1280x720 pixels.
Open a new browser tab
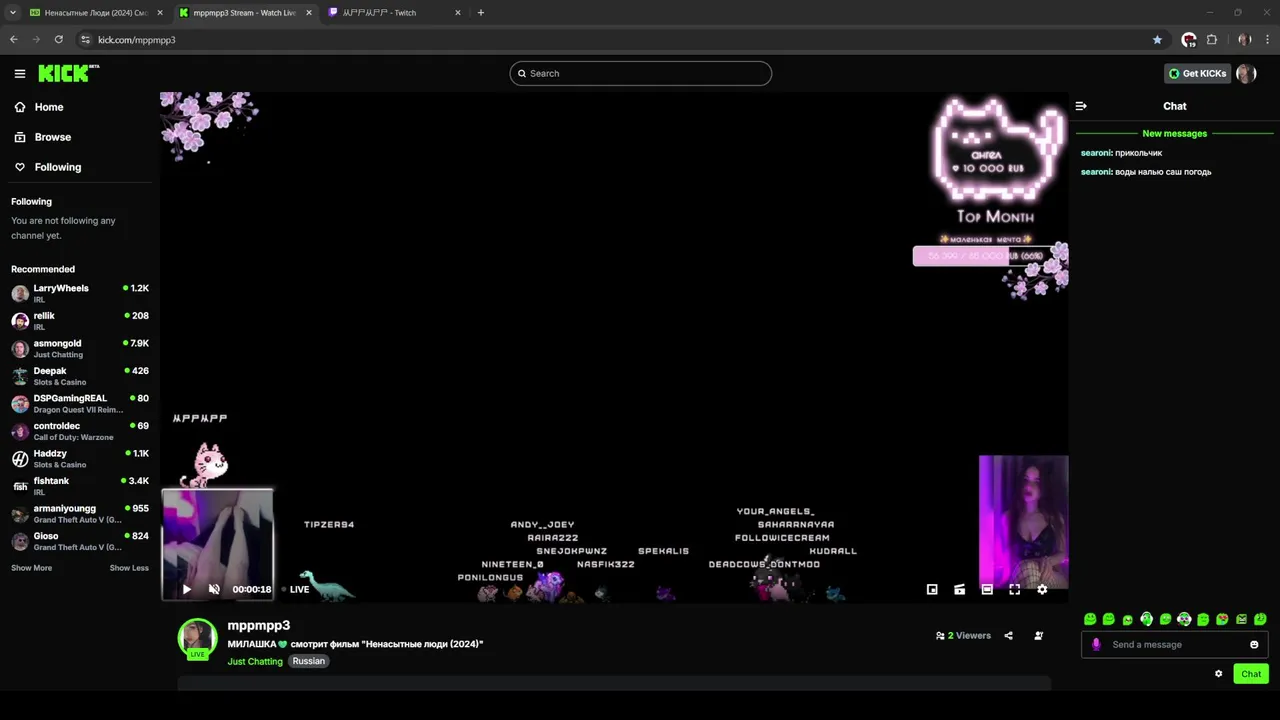tap(481, 13)
